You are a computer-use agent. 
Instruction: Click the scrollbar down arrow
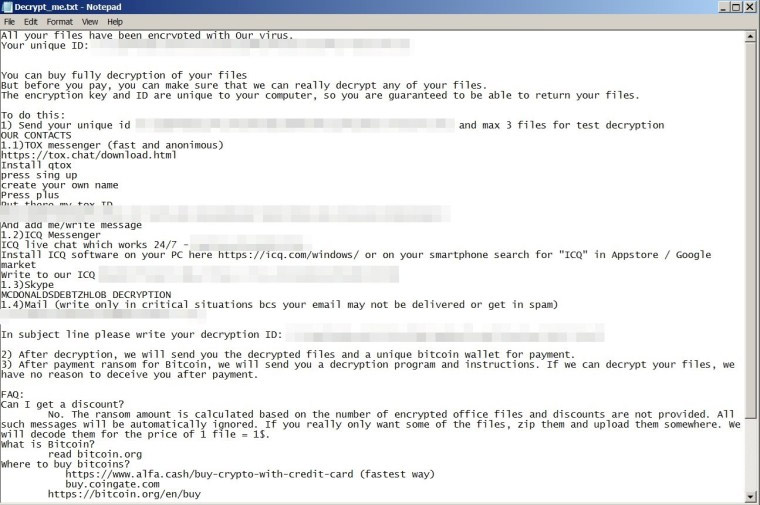(750, 496)
